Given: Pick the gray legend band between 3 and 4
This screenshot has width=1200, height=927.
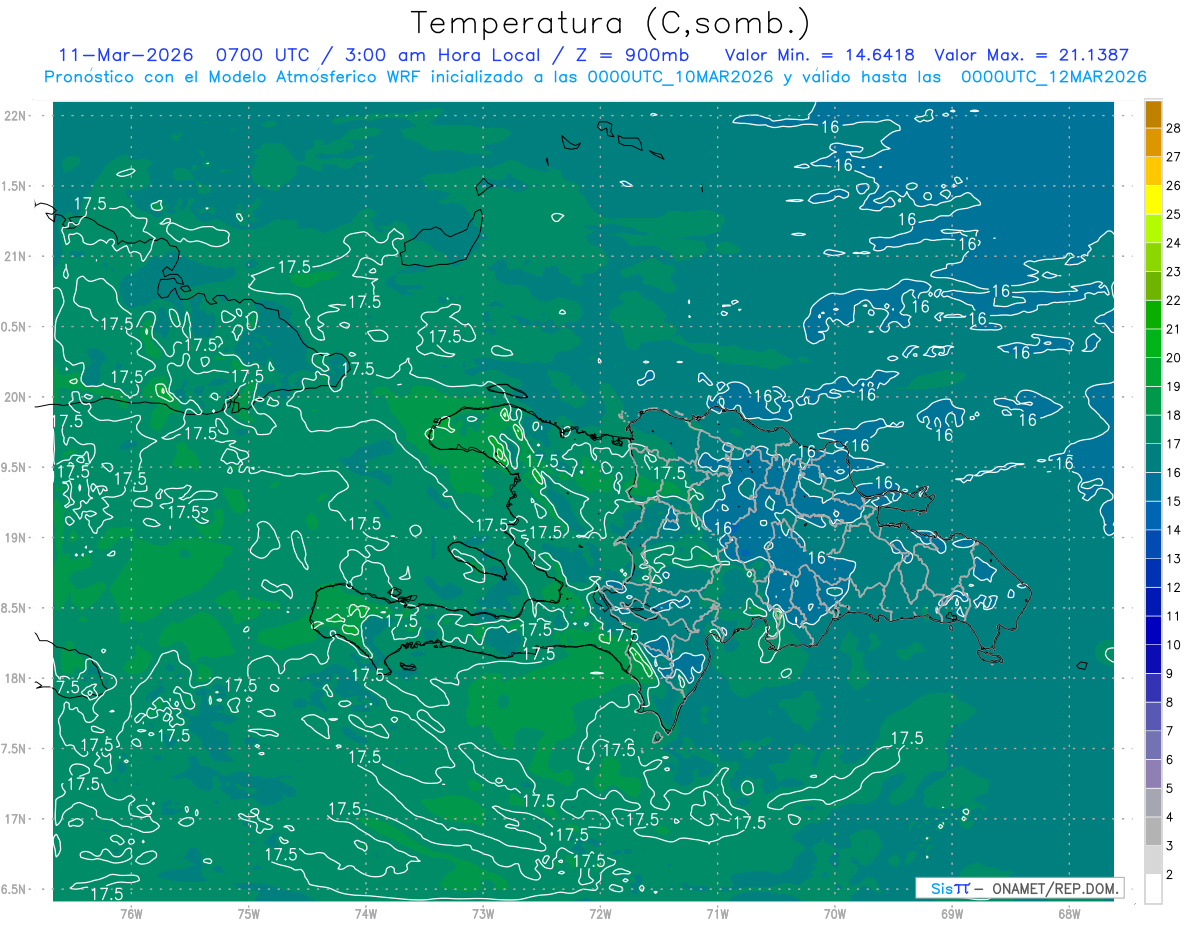Looking at the screenshot, I should coord(1153,831).
